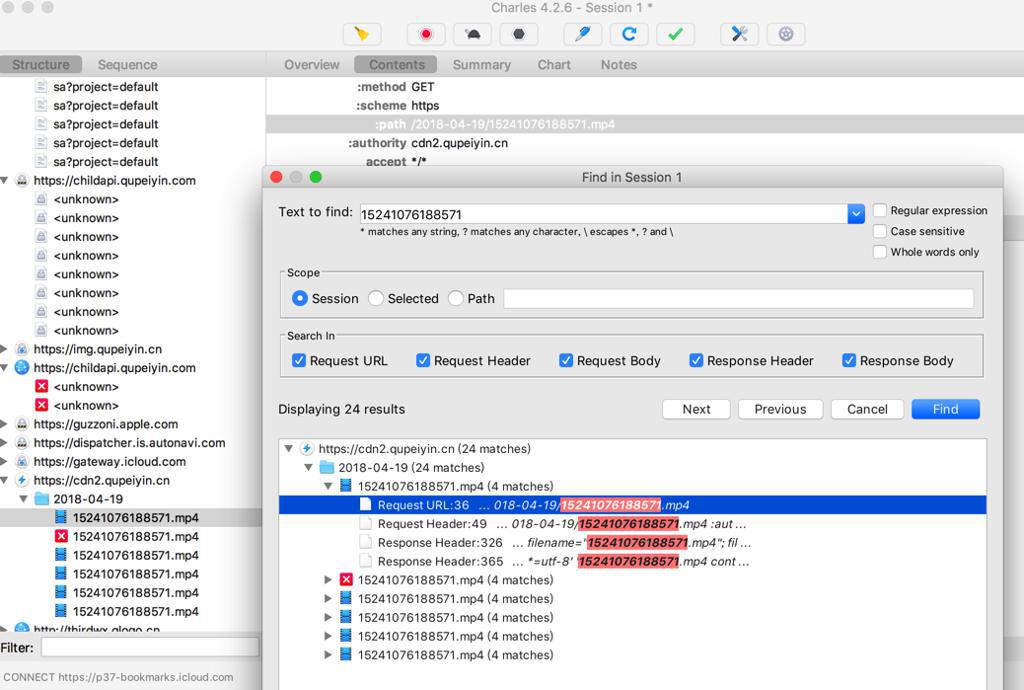Click the lock icon beside guzzoni.apple.com
Image resolution: width=1024 pixels, height=690 pixels.
22,424
